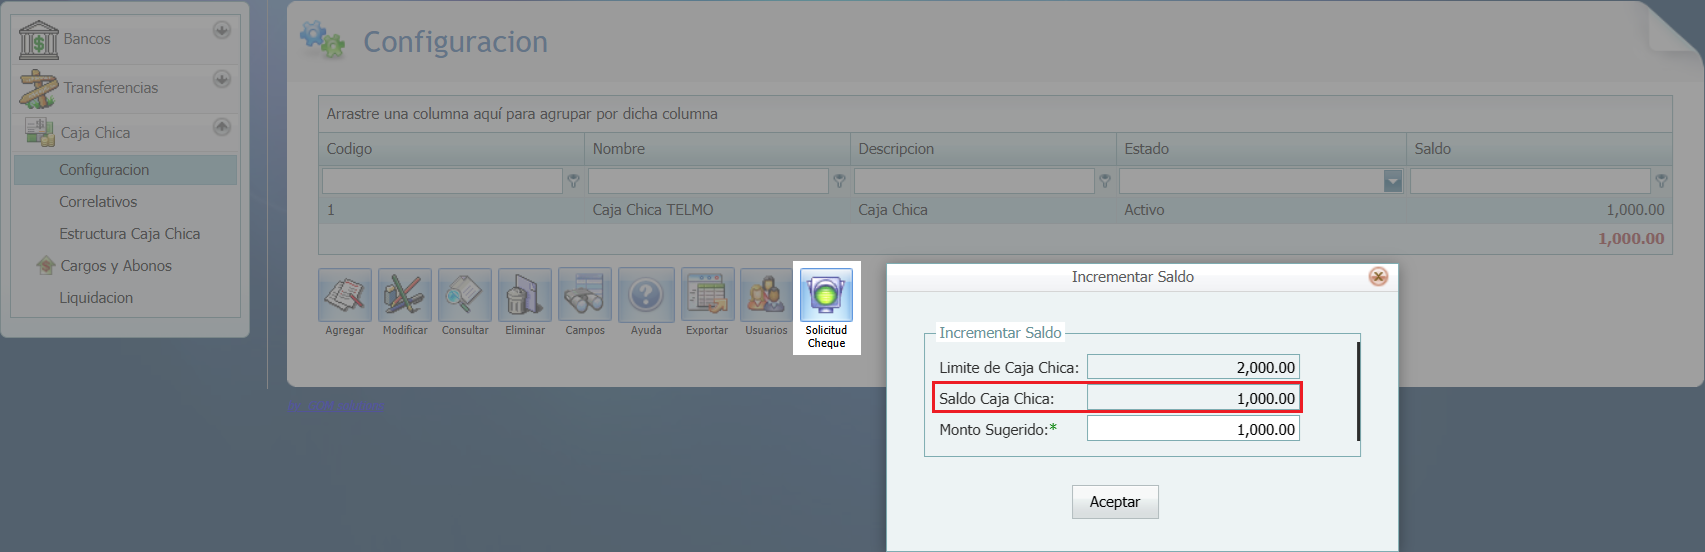1705x552 pixels.
Task: Open the Ayuda help icon
Action: point(646,295)
